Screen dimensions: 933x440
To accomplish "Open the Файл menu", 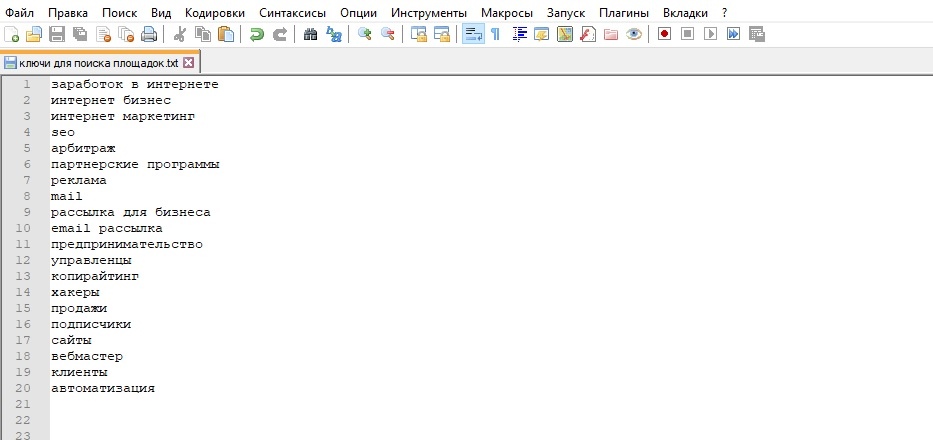I will click(x=19, y=12).
